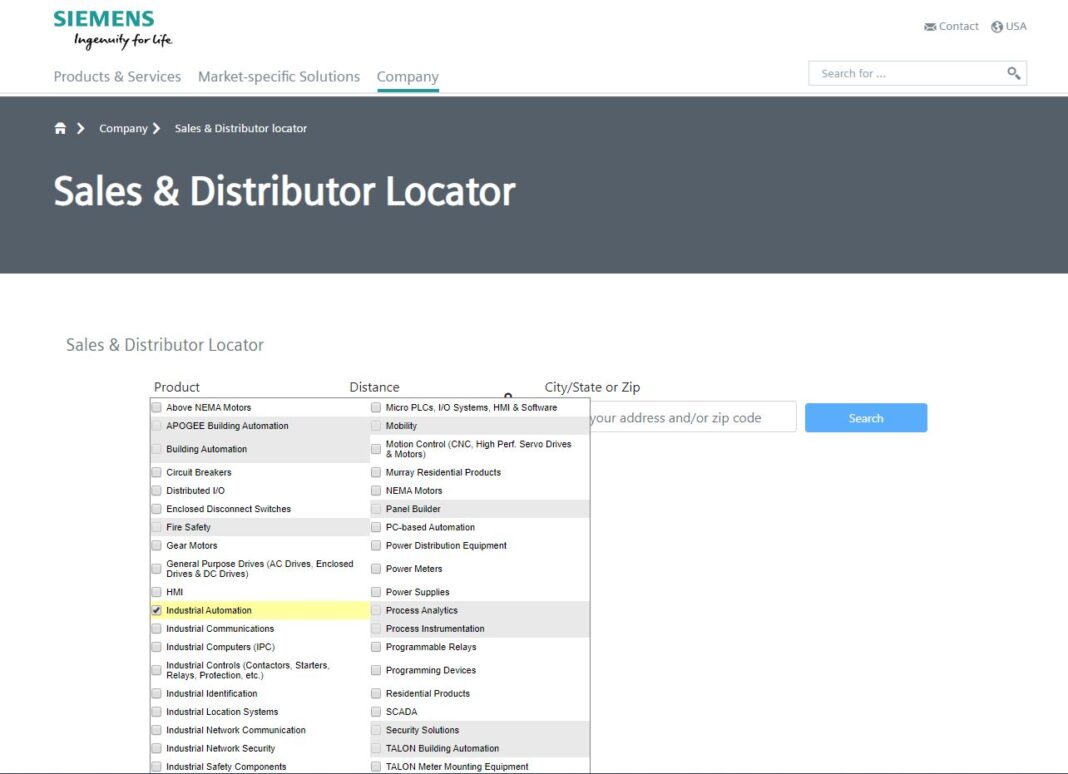Check the Circuit Breakers product

(156, 471)
